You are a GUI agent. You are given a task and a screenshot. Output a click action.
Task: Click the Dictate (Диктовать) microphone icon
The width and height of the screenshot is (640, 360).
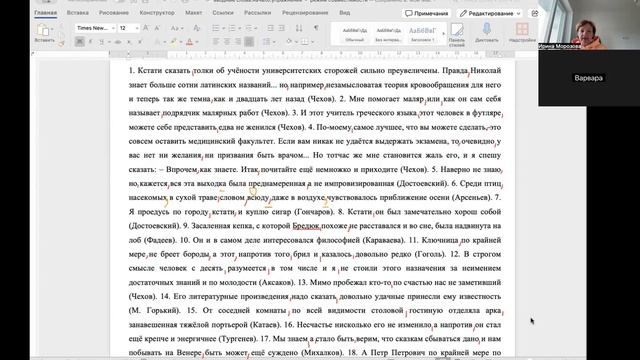487,33
